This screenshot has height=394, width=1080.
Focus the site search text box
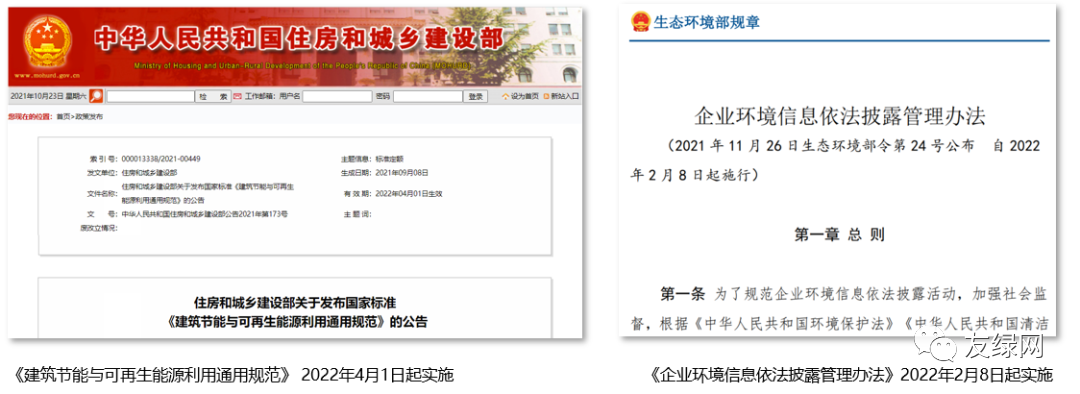point(150,96)
